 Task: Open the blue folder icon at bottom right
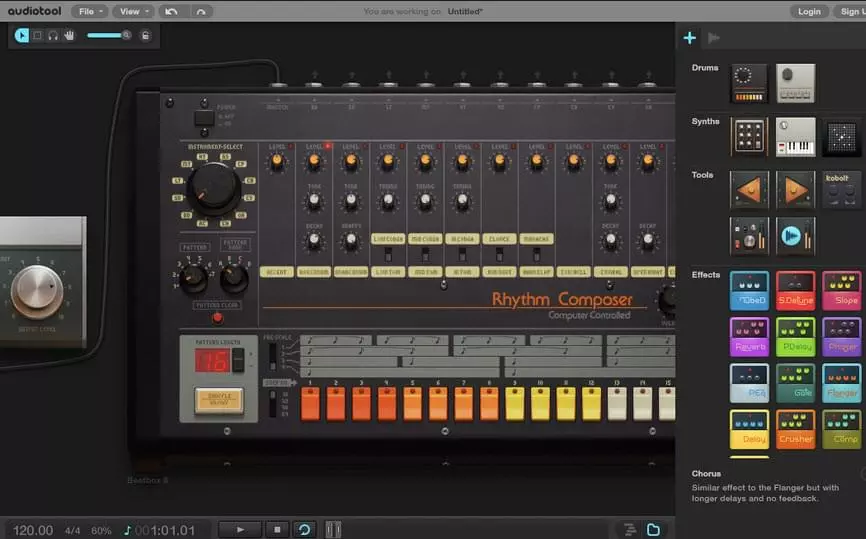point(653,530)
